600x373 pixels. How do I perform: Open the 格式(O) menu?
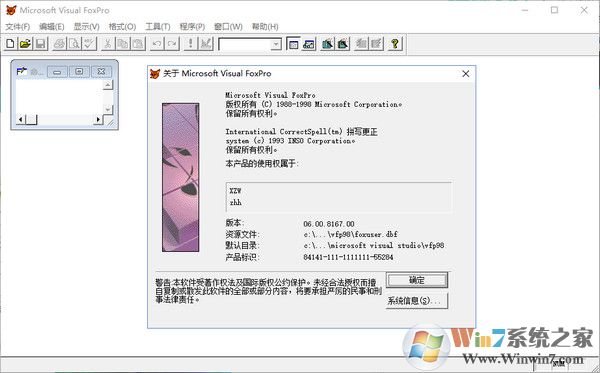(x=122, y=26)
